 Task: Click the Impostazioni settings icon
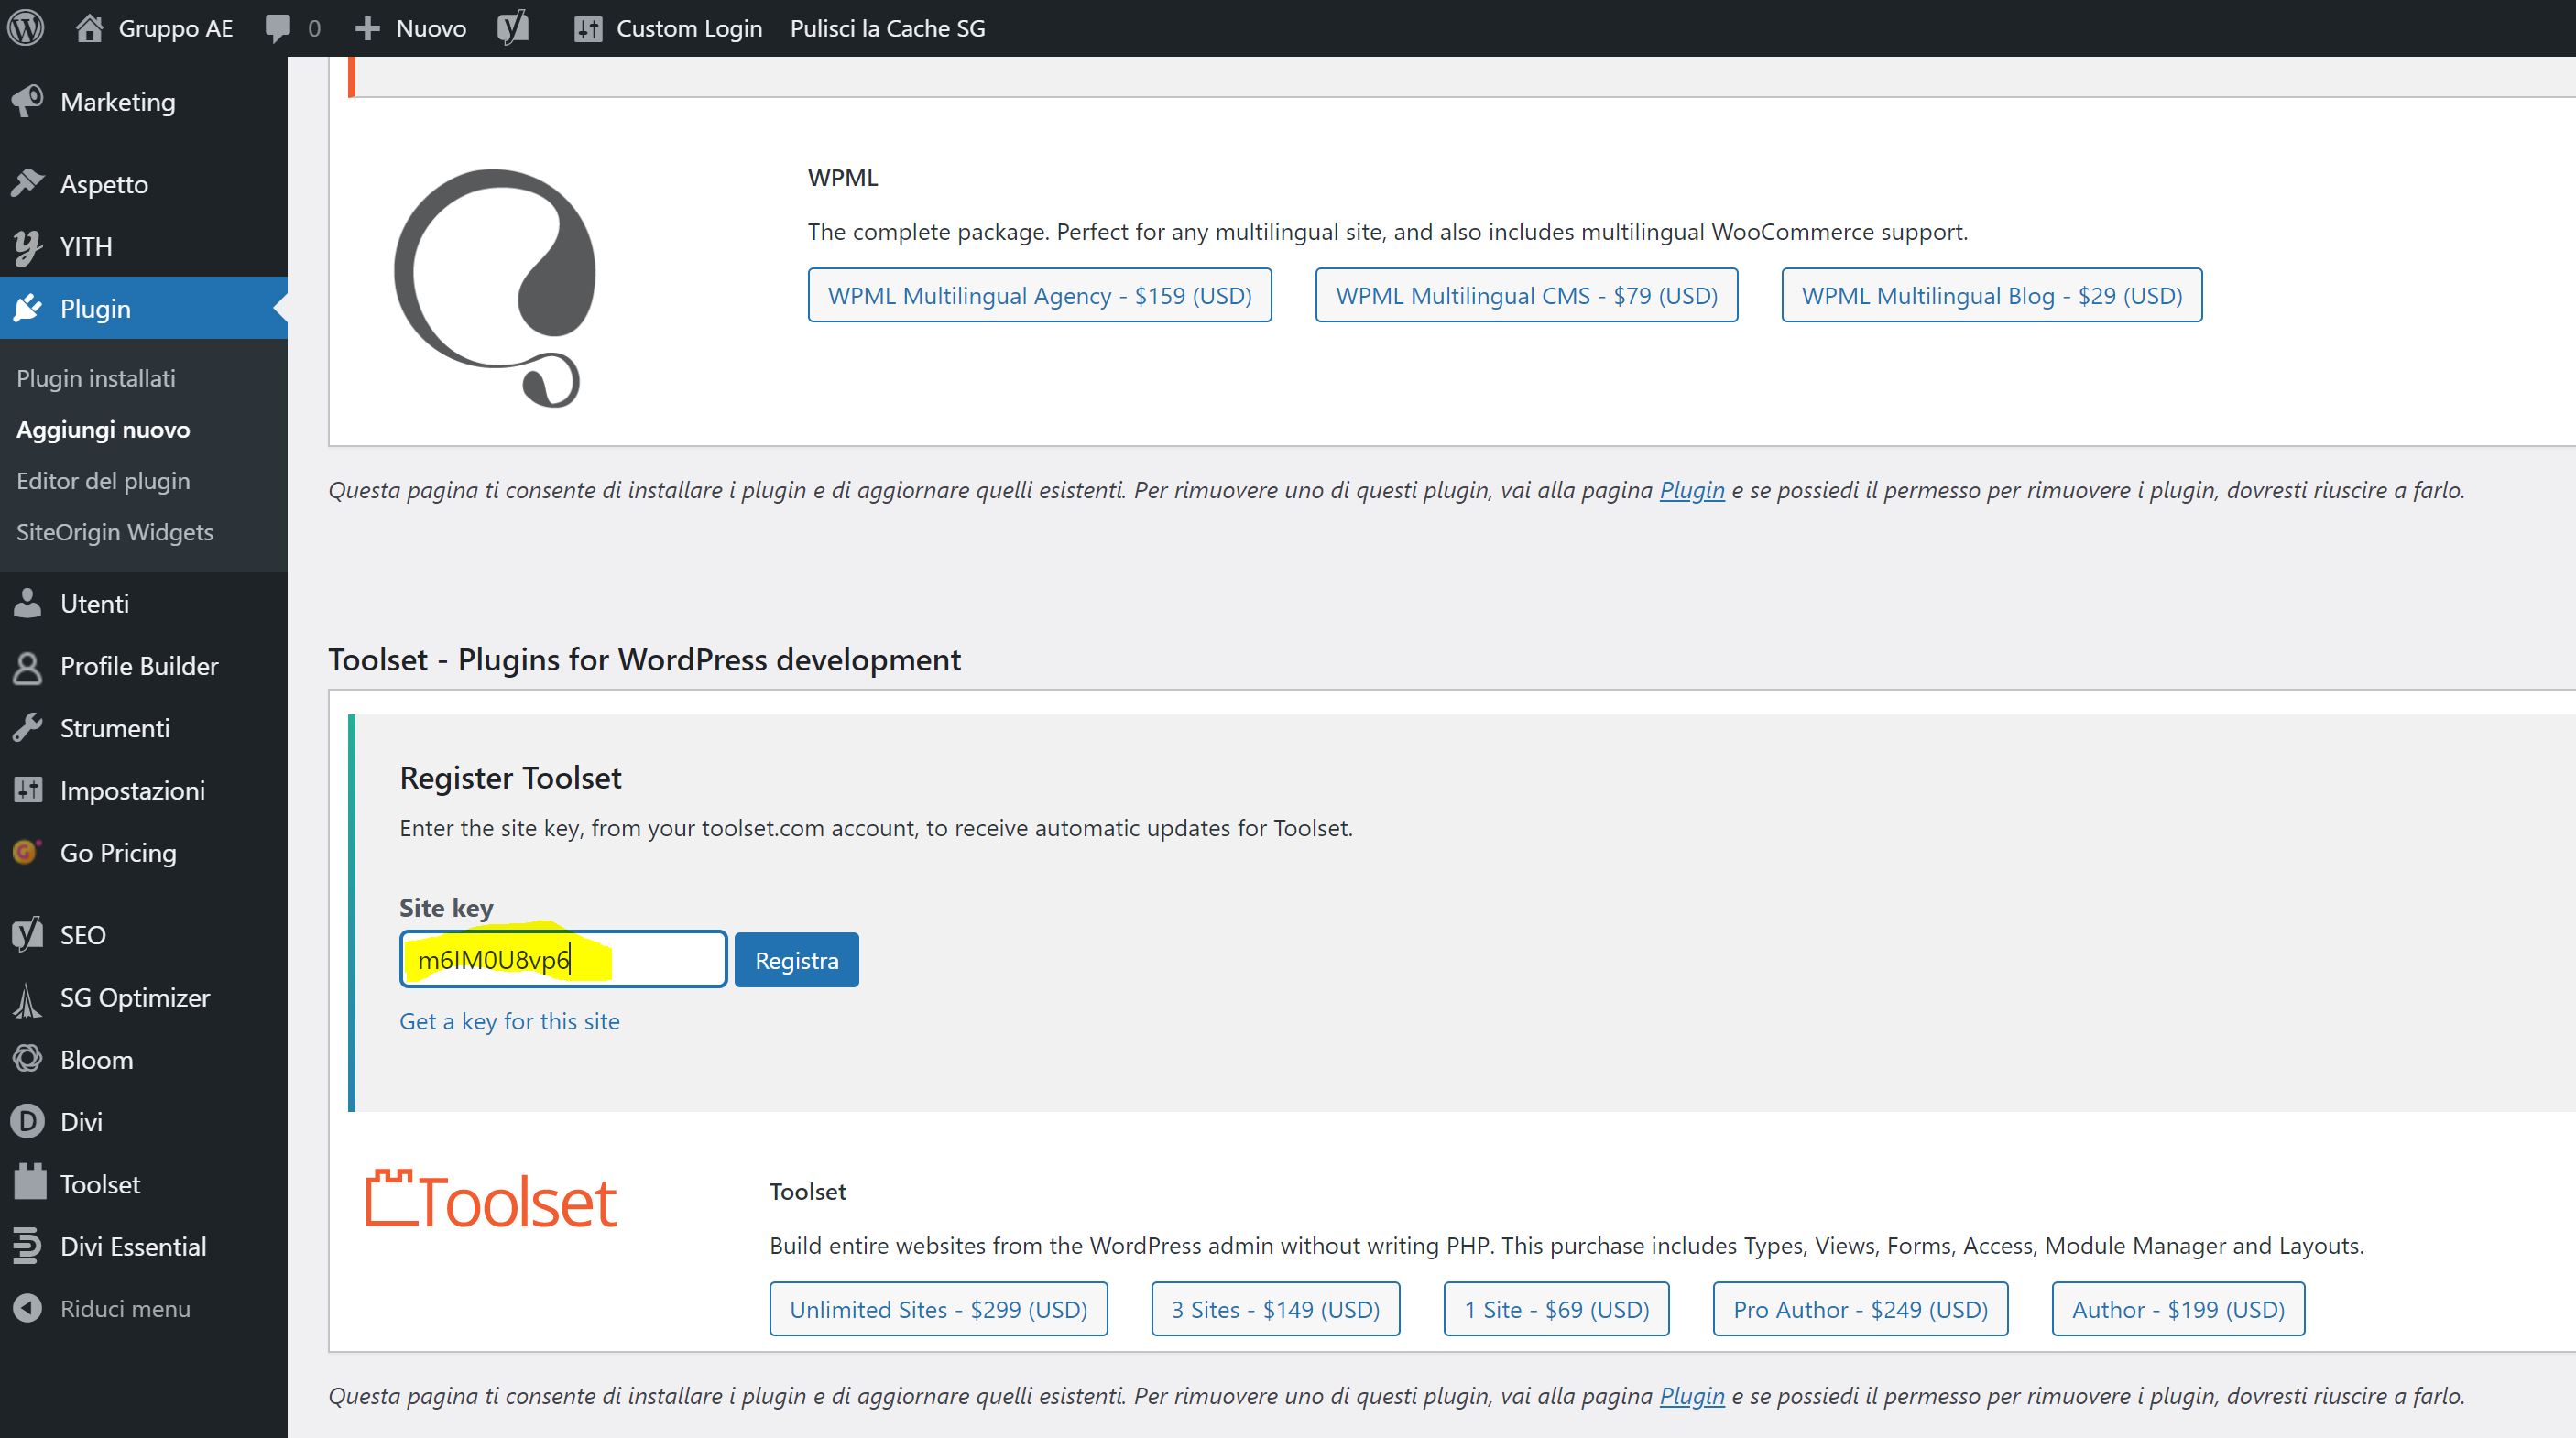pyautogui.click(x=28, y=790)
